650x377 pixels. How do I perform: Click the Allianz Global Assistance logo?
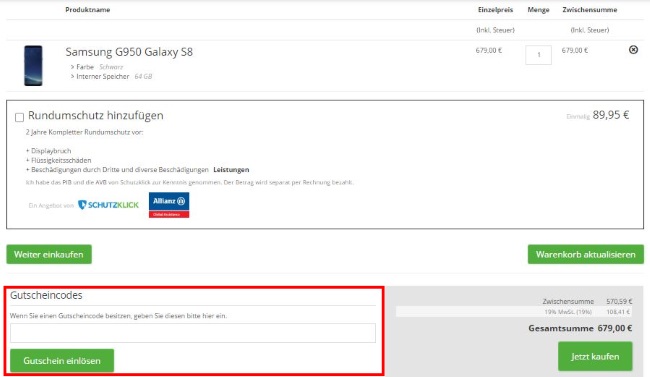click(x=169, y=205)
